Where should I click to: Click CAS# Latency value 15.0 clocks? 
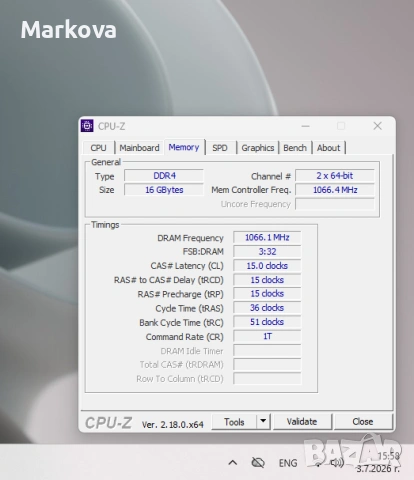(267, 266)
